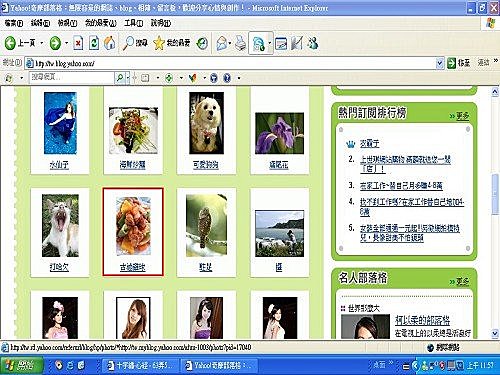The image size is (500, 375).
Task: Open the dropdown next to the first lower-toolbar icon
Action: [22, 78]
